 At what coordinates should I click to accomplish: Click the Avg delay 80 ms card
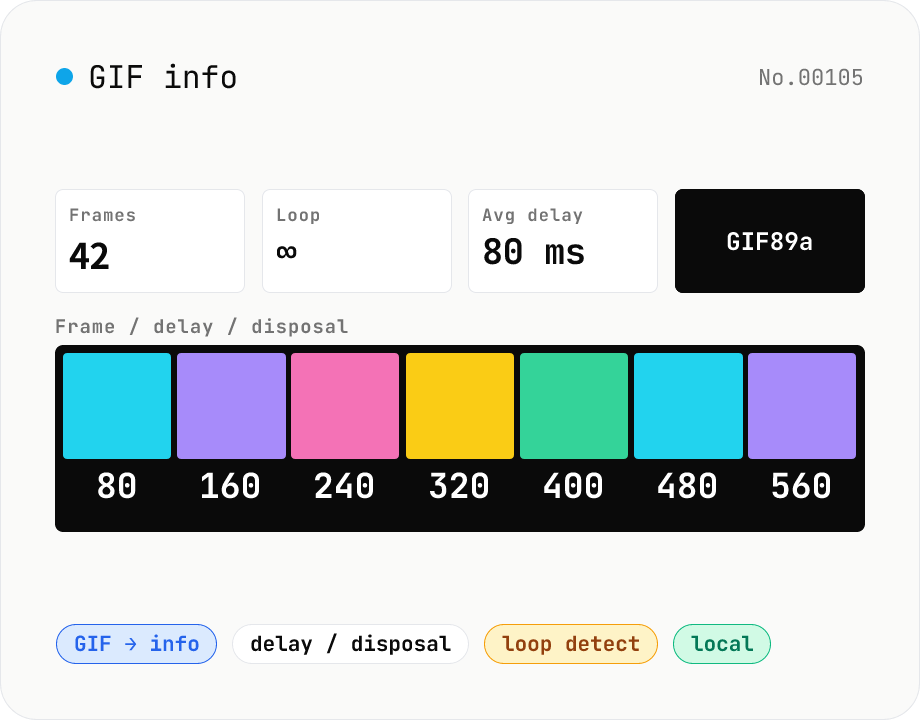(563, 241)
